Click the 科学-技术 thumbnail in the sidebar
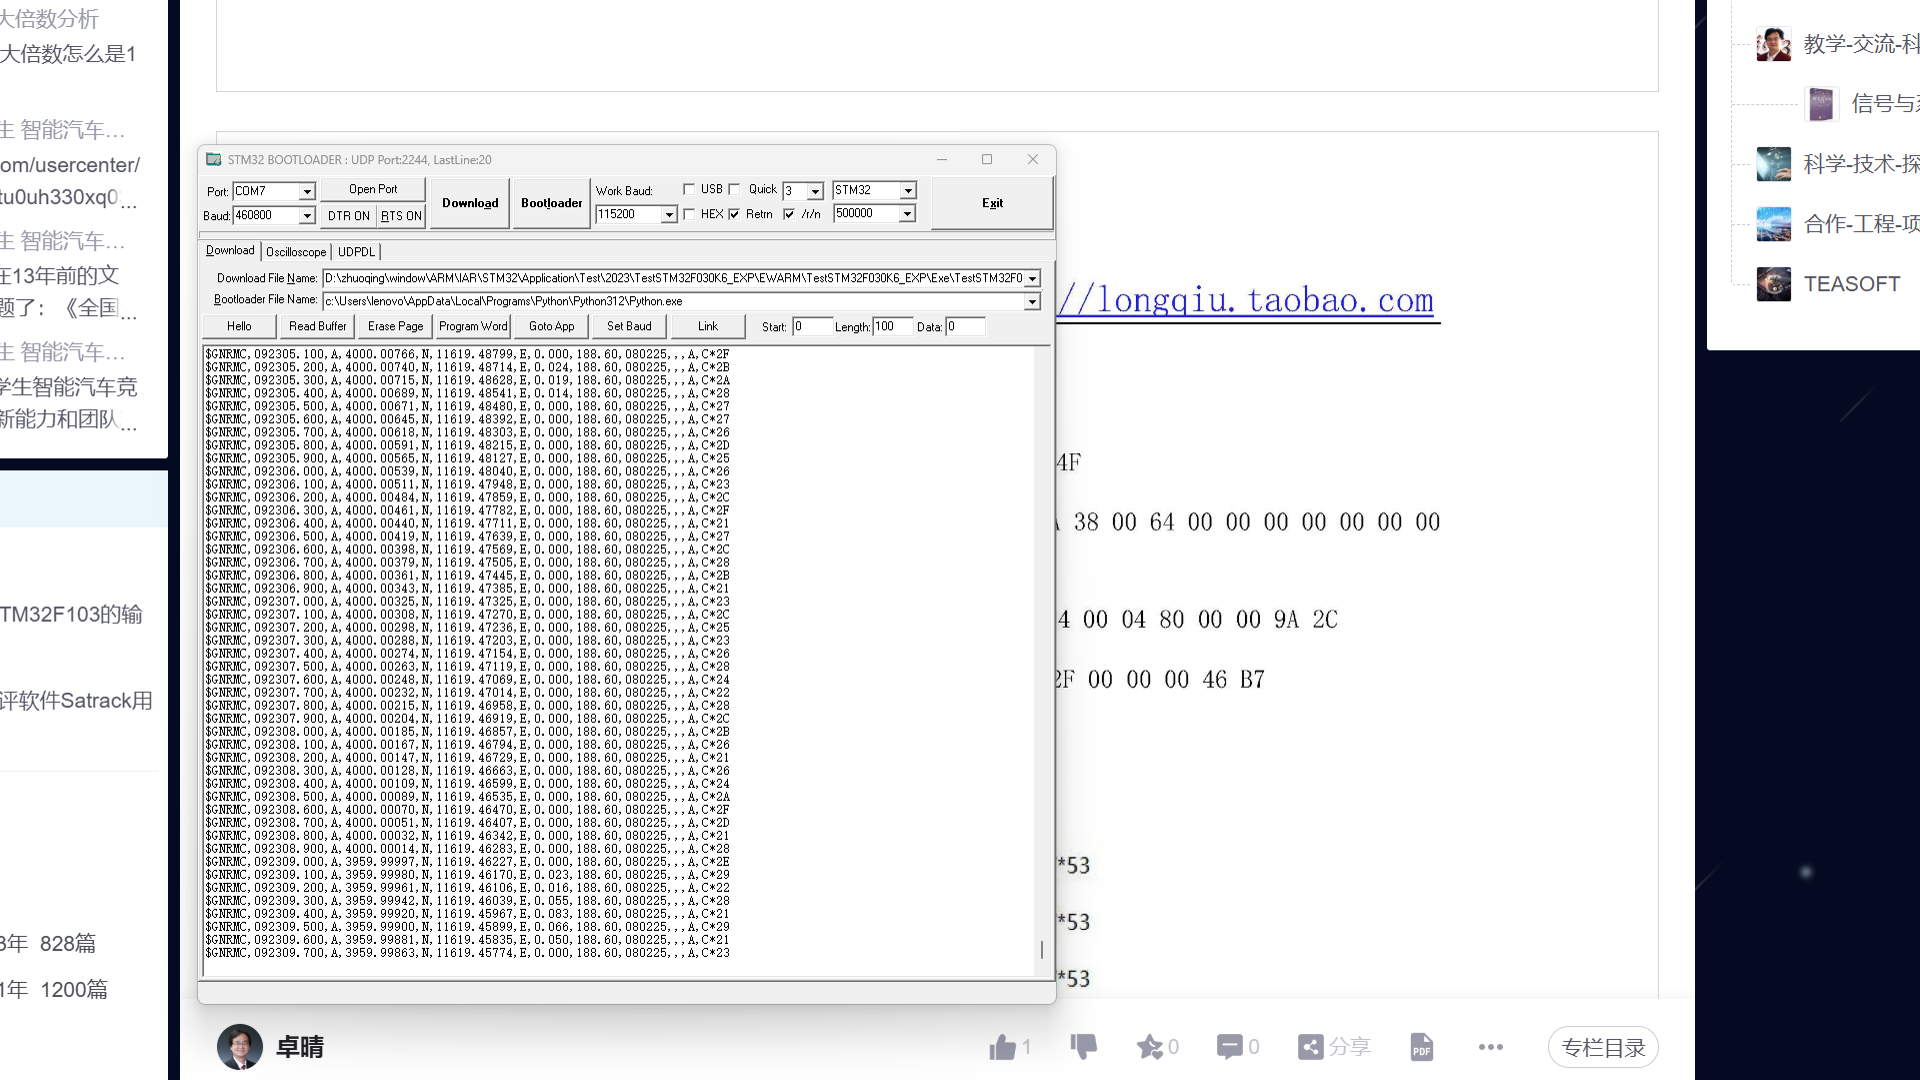The image size is (1920, 1080). tap(1773, 164)
